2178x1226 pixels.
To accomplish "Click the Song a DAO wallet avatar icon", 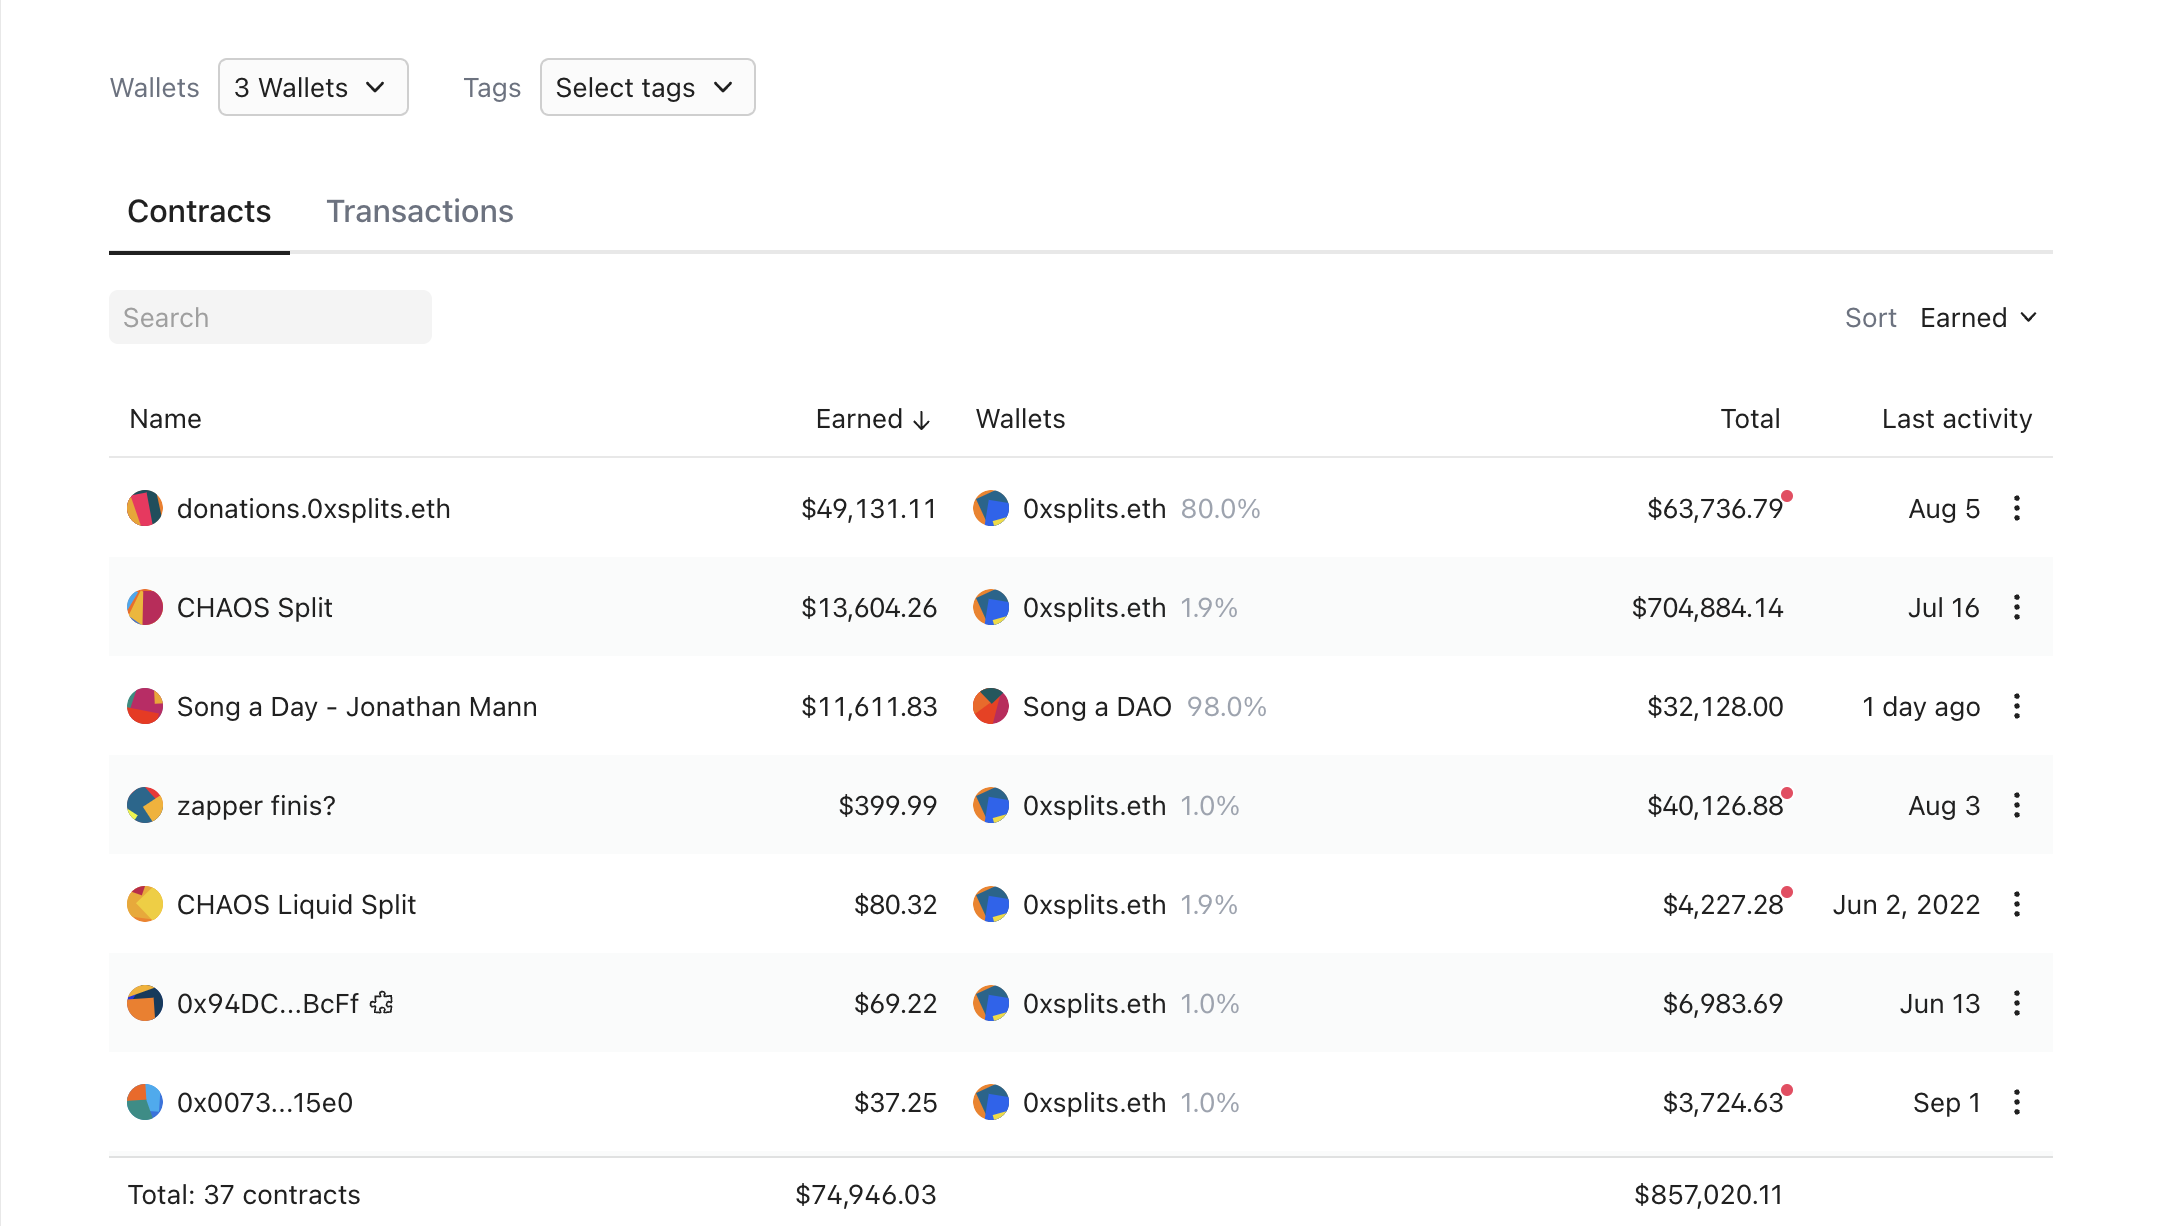I will coord(990,706).
